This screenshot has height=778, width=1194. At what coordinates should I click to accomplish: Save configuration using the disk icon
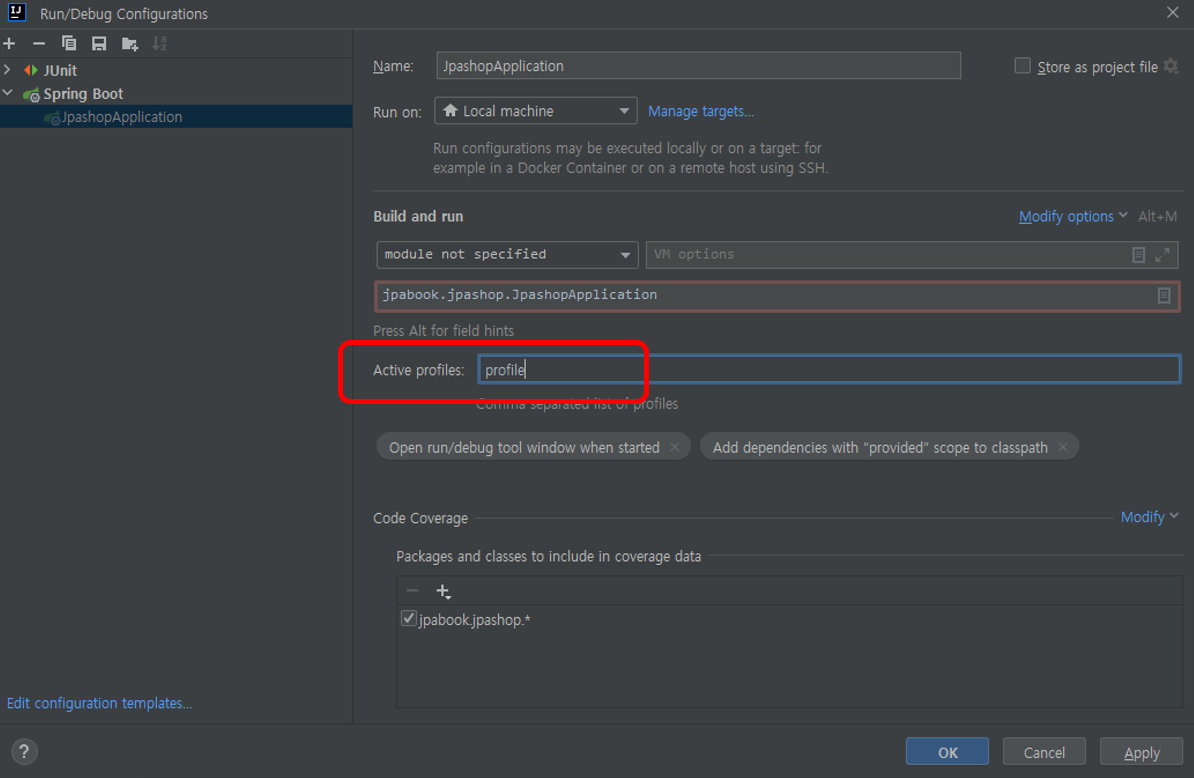(99, 43)
